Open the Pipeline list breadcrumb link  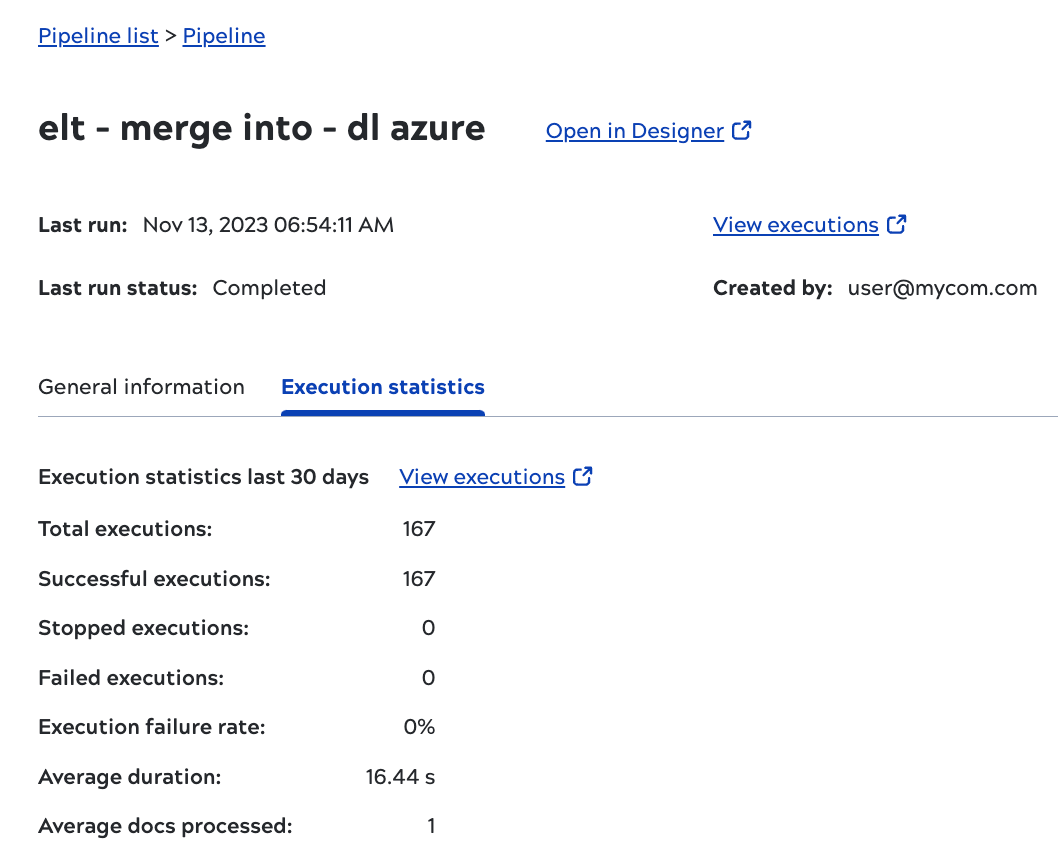click(x=99, y=36)
